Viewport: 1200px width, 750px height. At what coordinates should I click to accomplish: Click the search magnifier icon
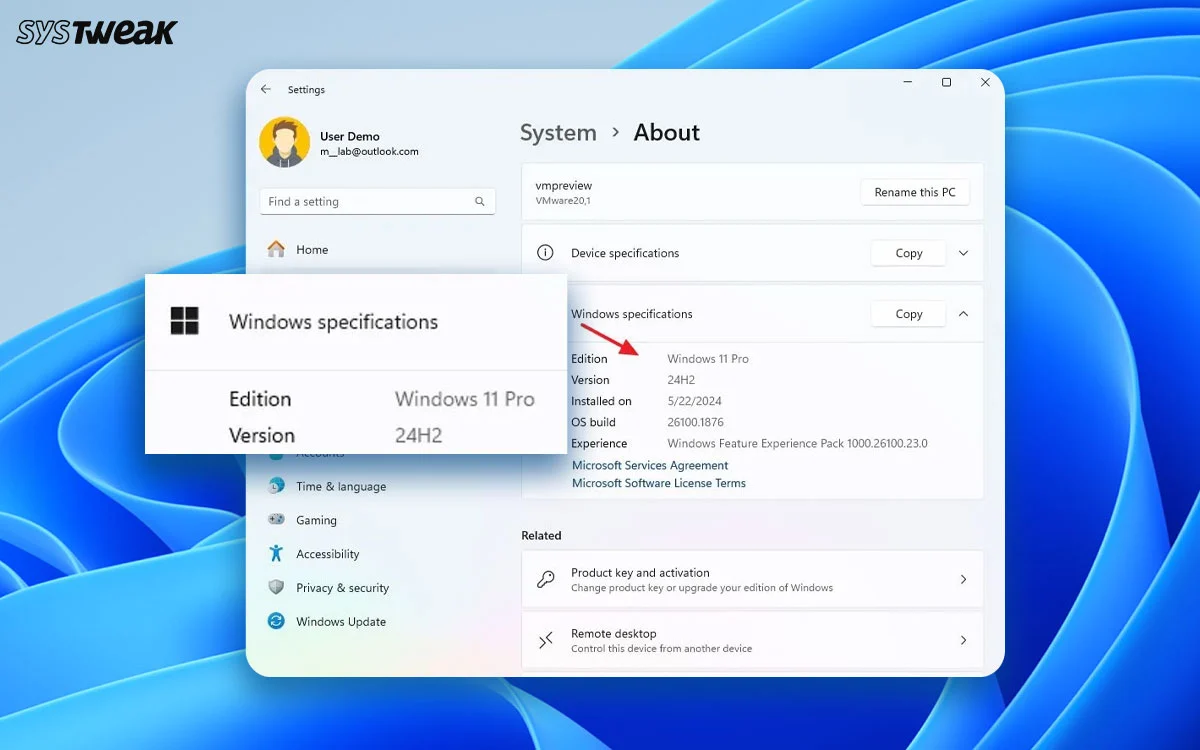(477, 201)
